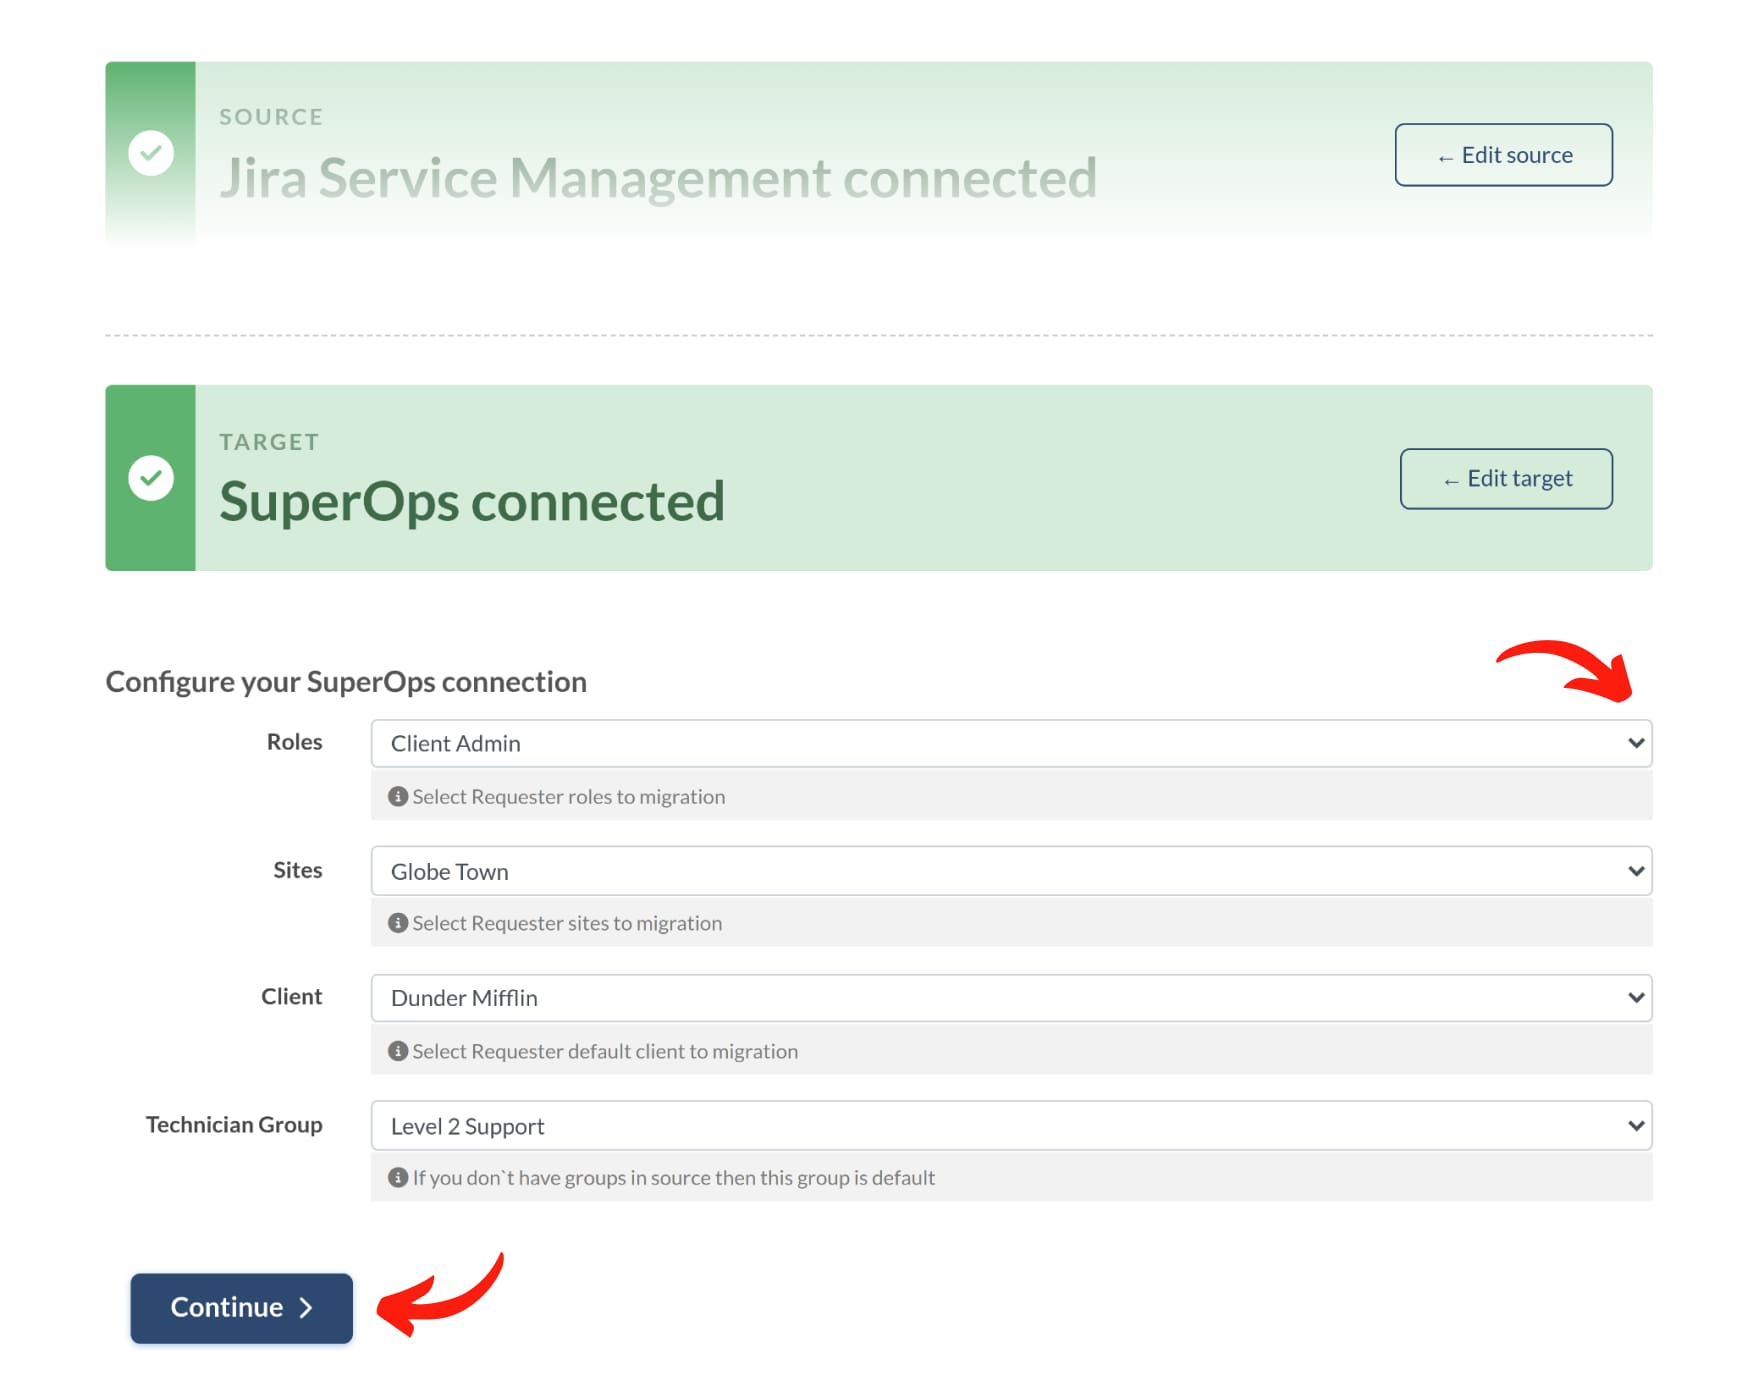Click the green checkmark icon in Target panel
Screen dimensions: 1764x1384
pyautogui.click(x=151, y=478)
